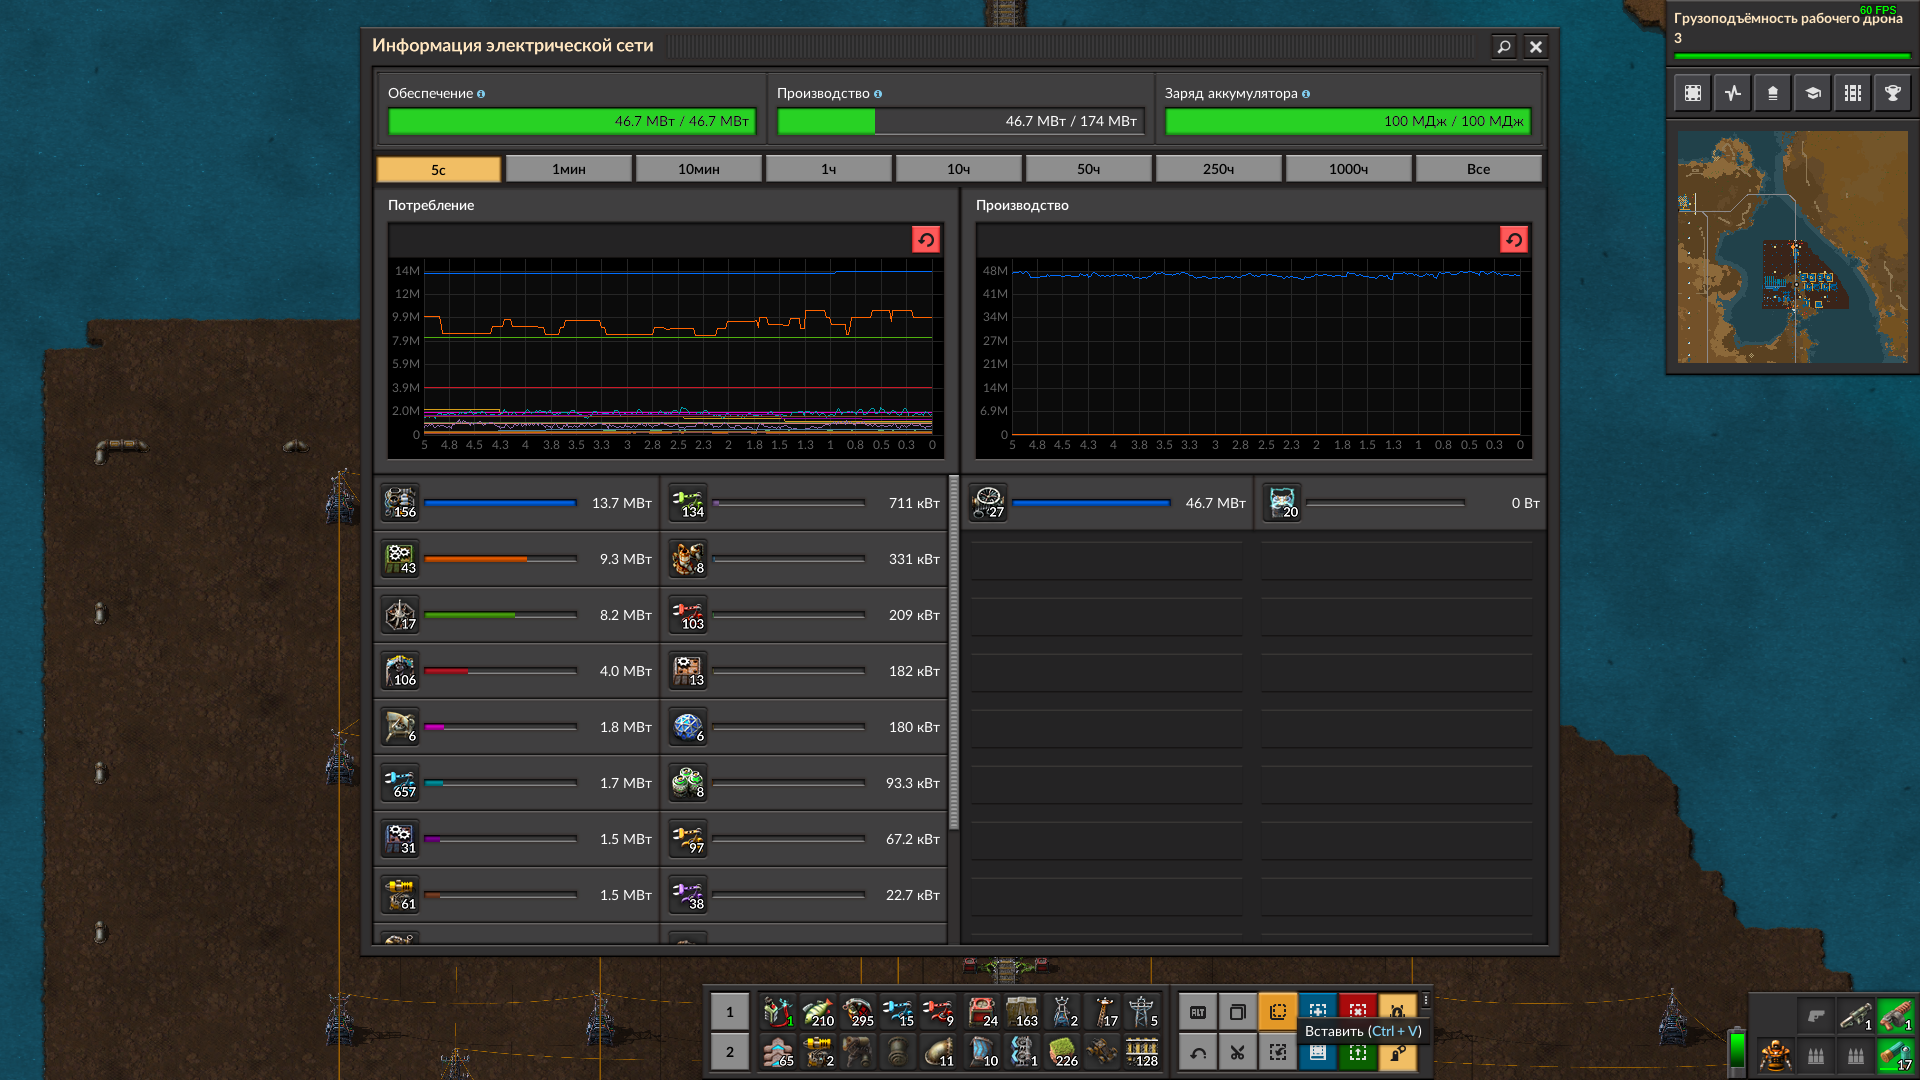Image resolution: width=1920 pixels, height=1080 pixels.
Task: Toggle the 331 кВт consumer icon with count 8
Action: 688,559
